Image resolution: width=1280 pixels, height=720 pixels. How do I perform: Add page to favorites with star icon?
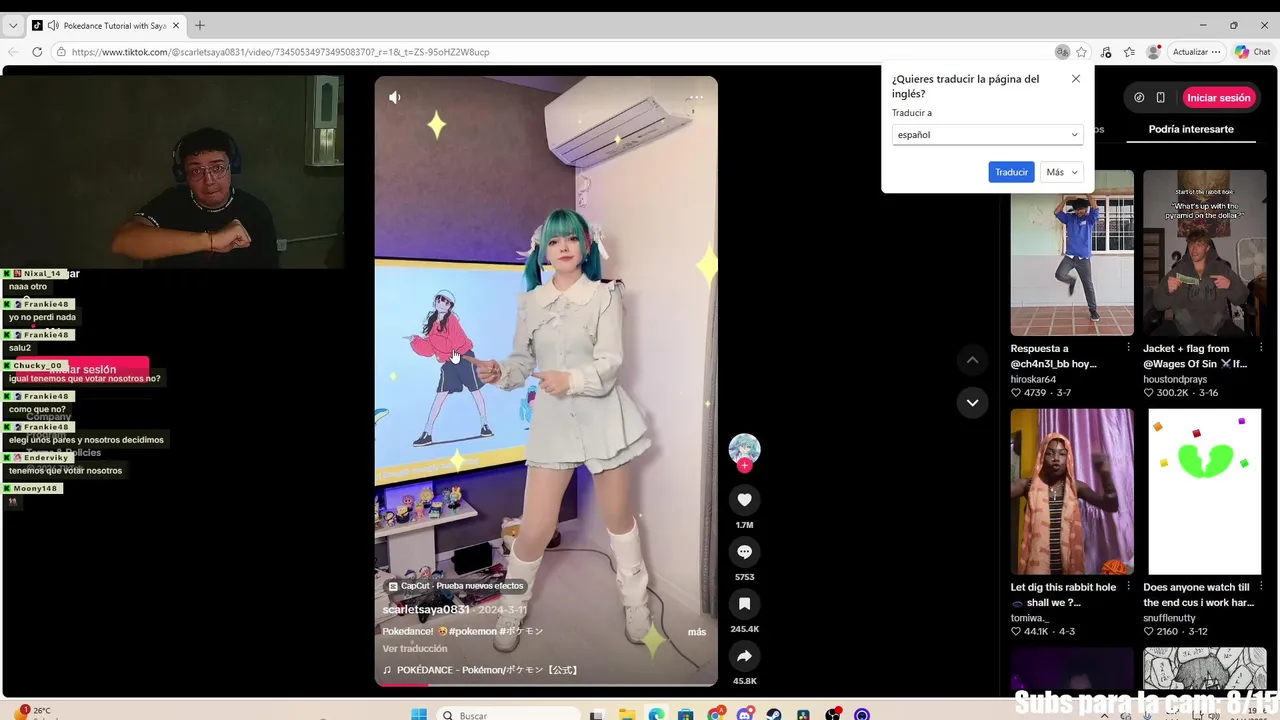tap(1081, 52)
